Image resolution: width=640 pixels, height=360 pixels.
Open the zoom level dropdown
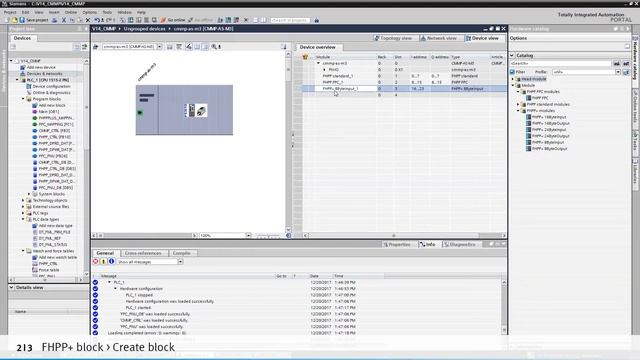coord(248,236)
